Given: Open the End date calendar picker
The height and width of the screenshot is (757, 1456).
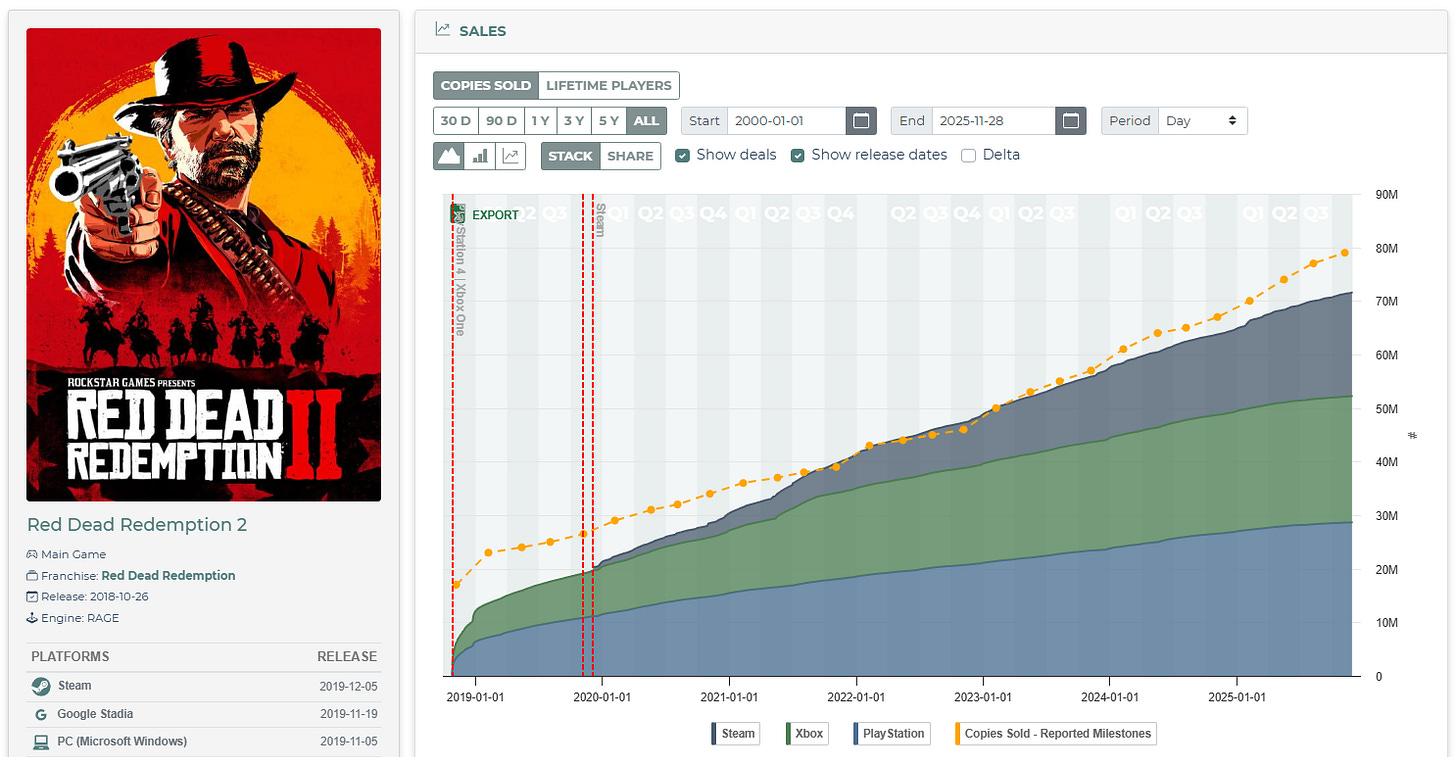Looking at the screenshot, I should [x=1071, y=121].
